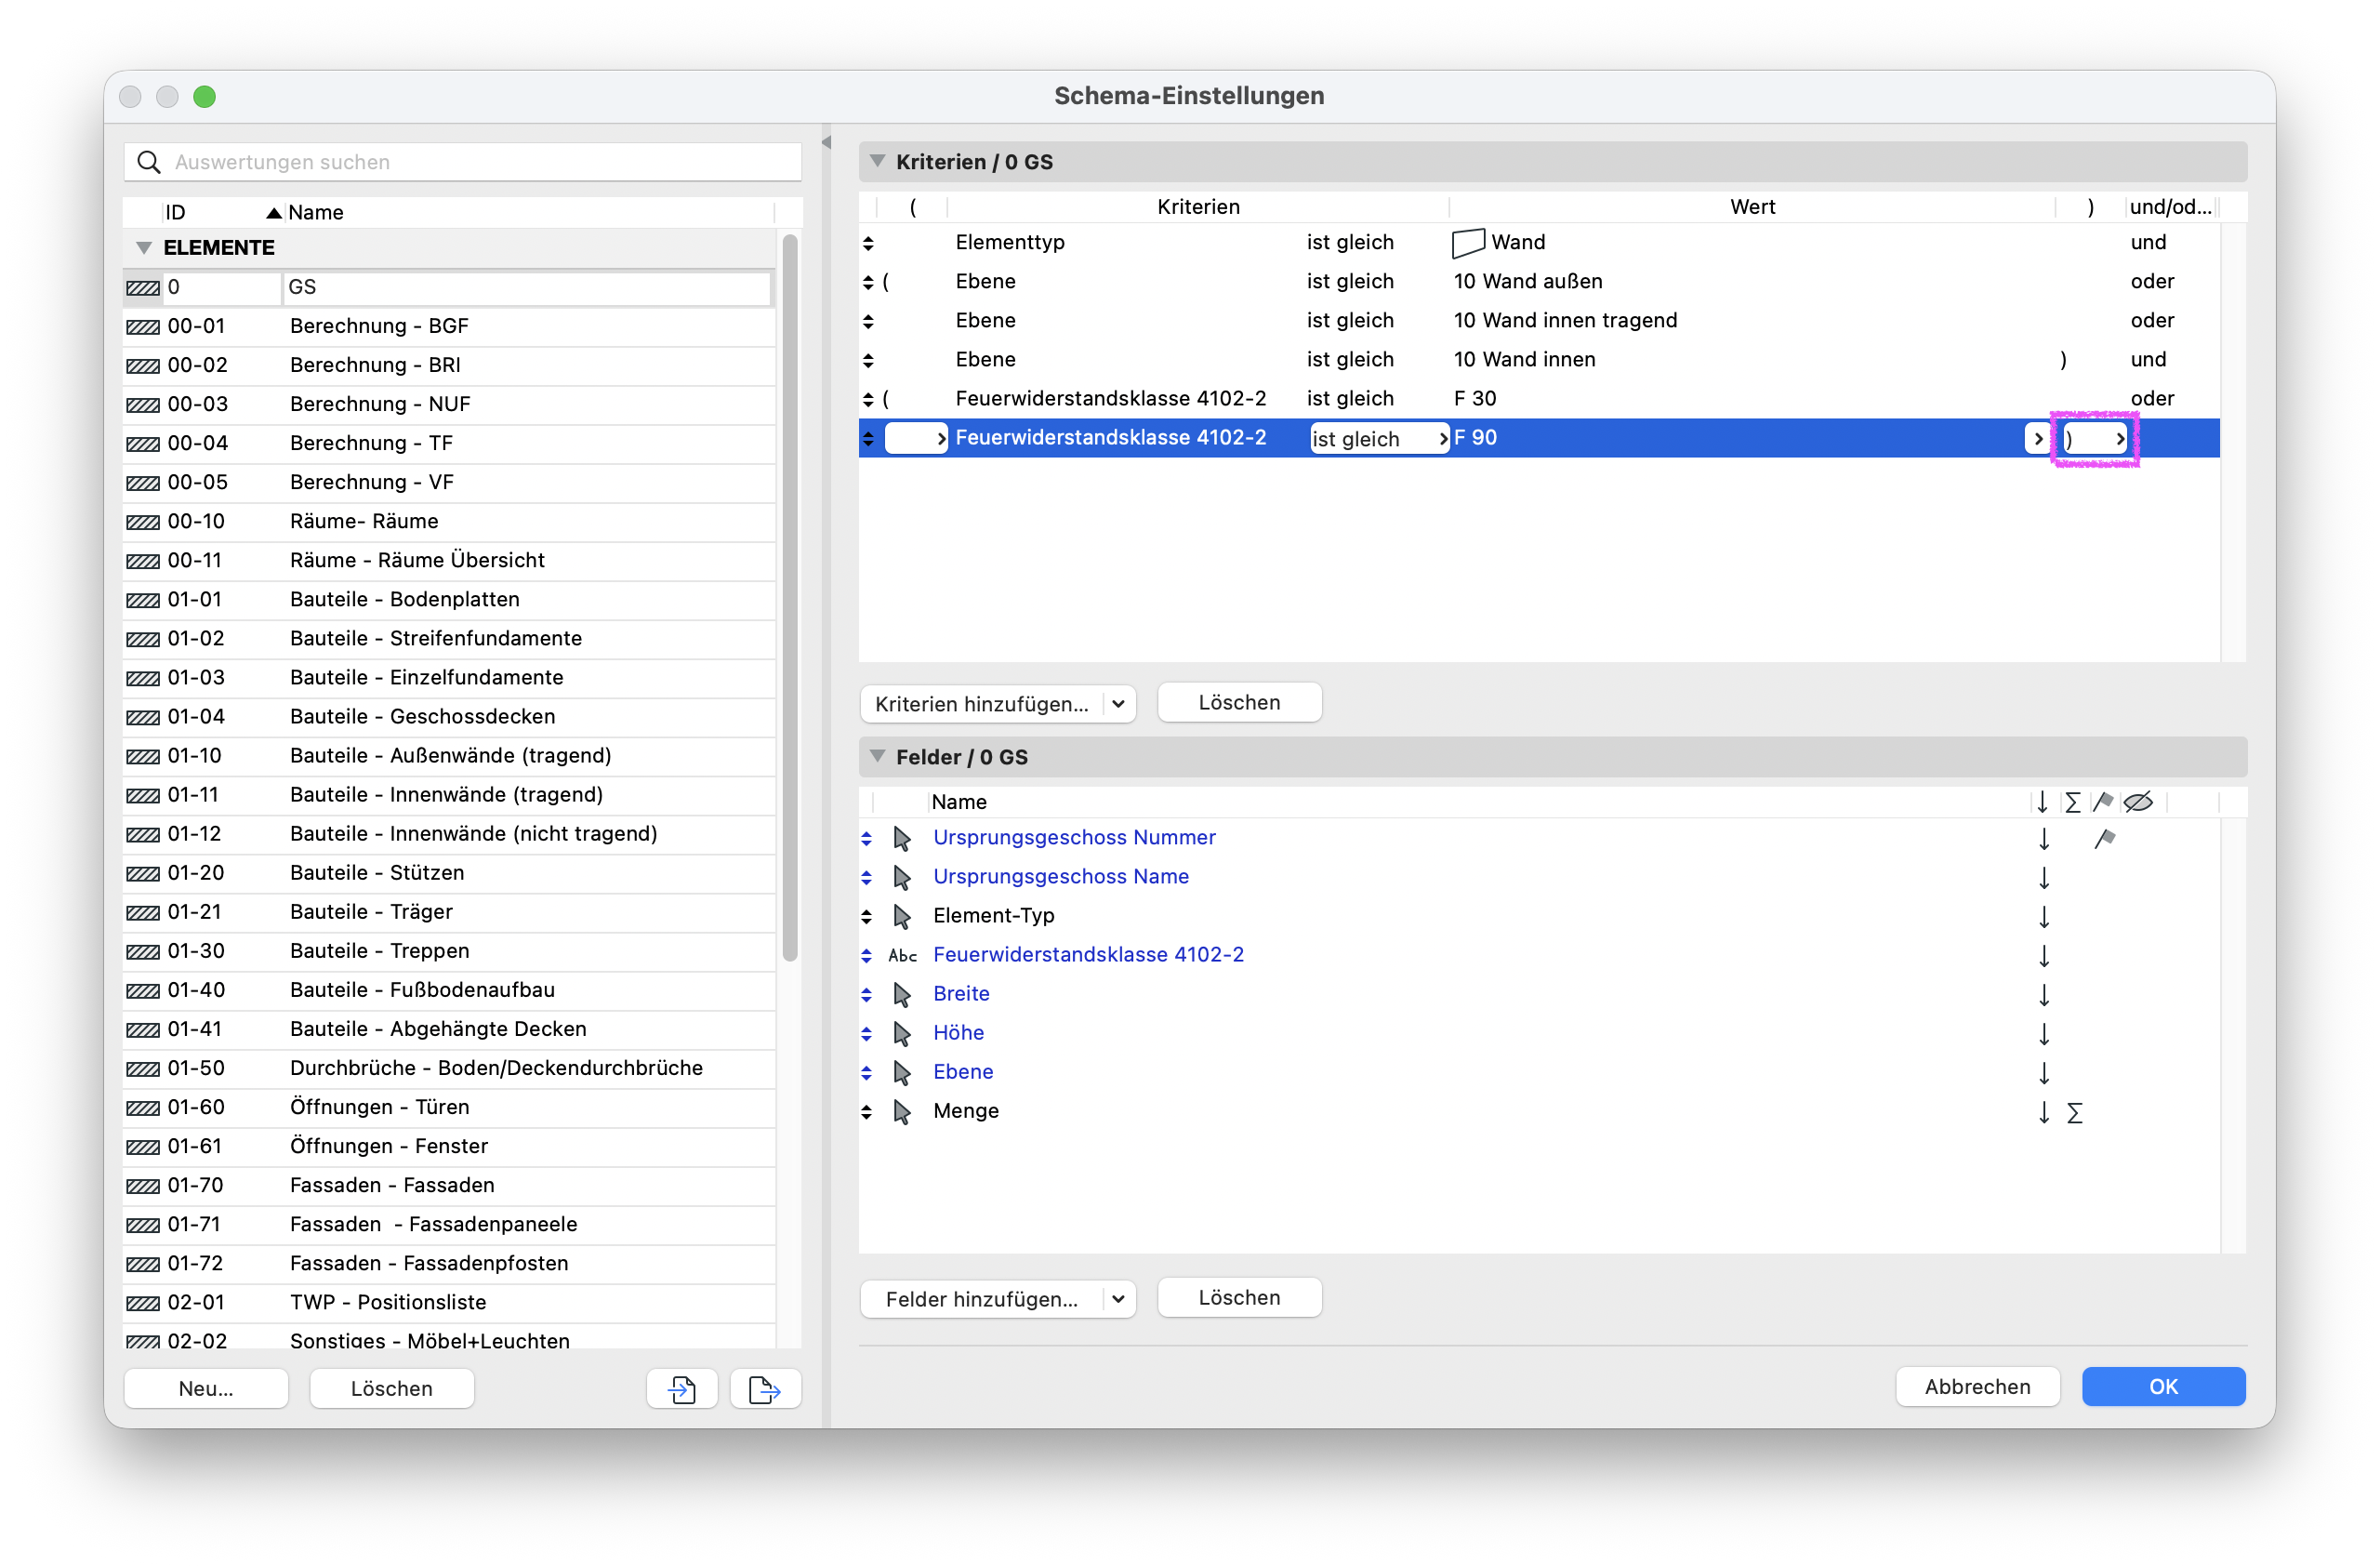Click the import schema icon button
The width and height of the screenshot is (2380, 1566).
pos(682,1388)
